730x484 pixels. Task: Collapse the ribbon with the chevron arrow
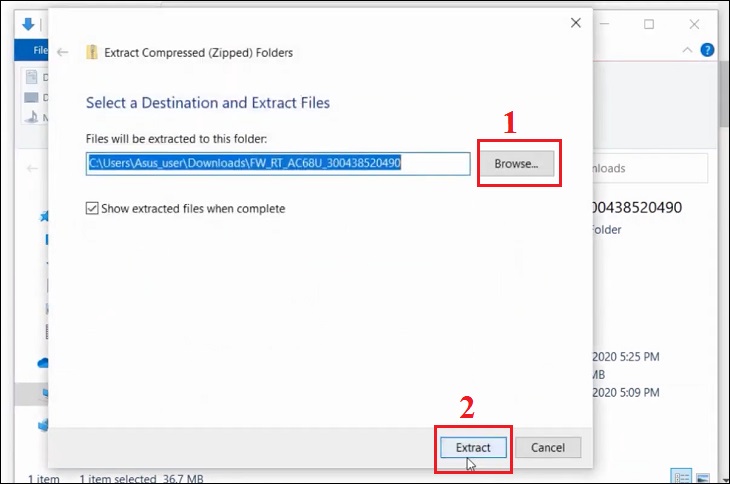click(687, 50)
